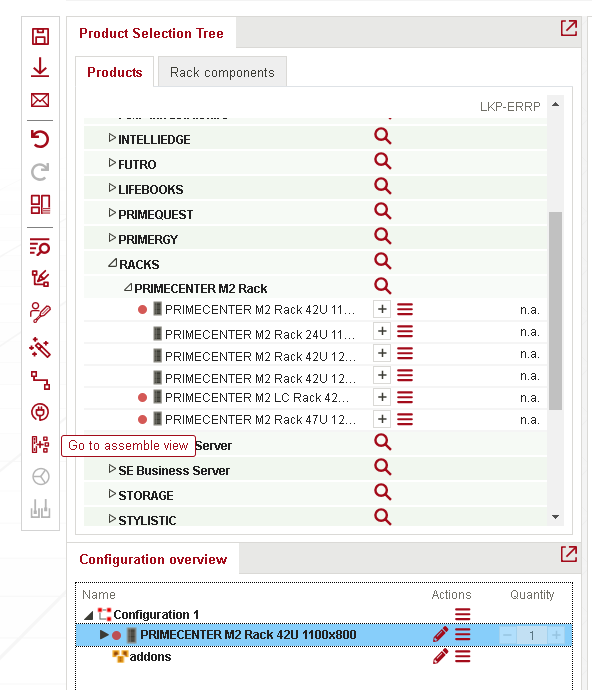Pop out the Product Selection Tree panel

click(x=569, y=28)
